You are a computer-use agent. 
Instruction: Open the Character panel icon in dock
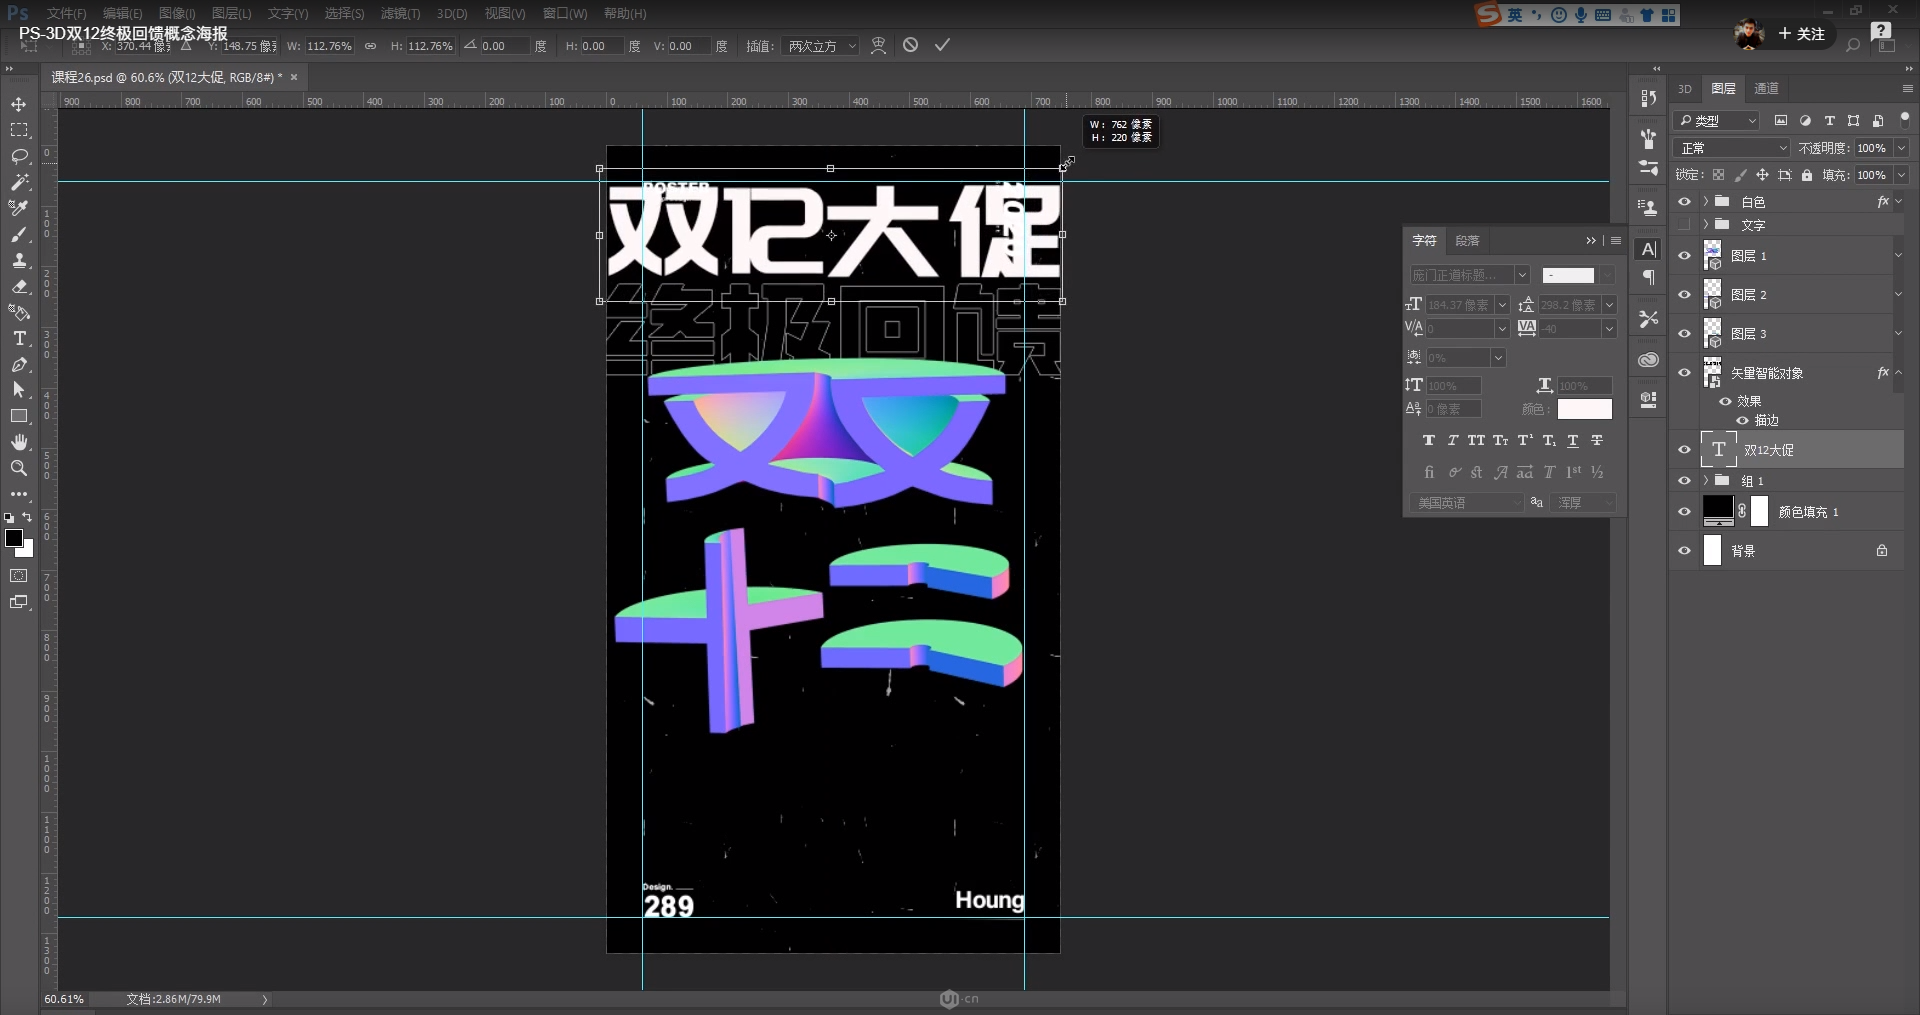click(1649, 249)
